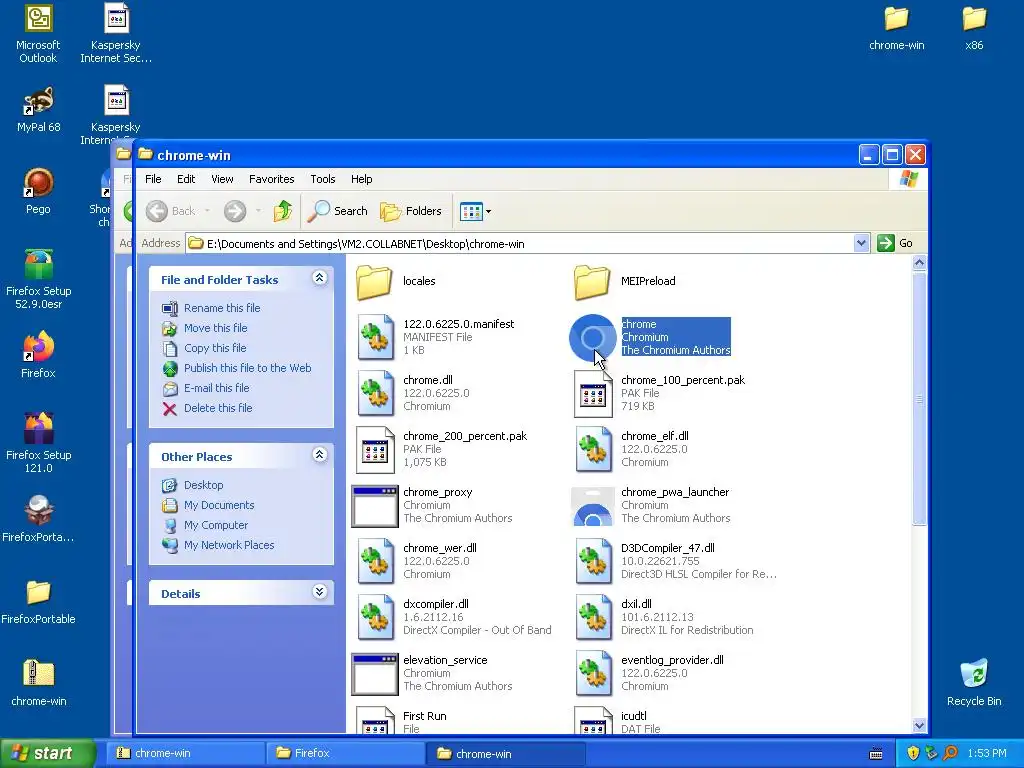1024x768 pixels.
Task: Click E-mail this file link
Action: 216,388
